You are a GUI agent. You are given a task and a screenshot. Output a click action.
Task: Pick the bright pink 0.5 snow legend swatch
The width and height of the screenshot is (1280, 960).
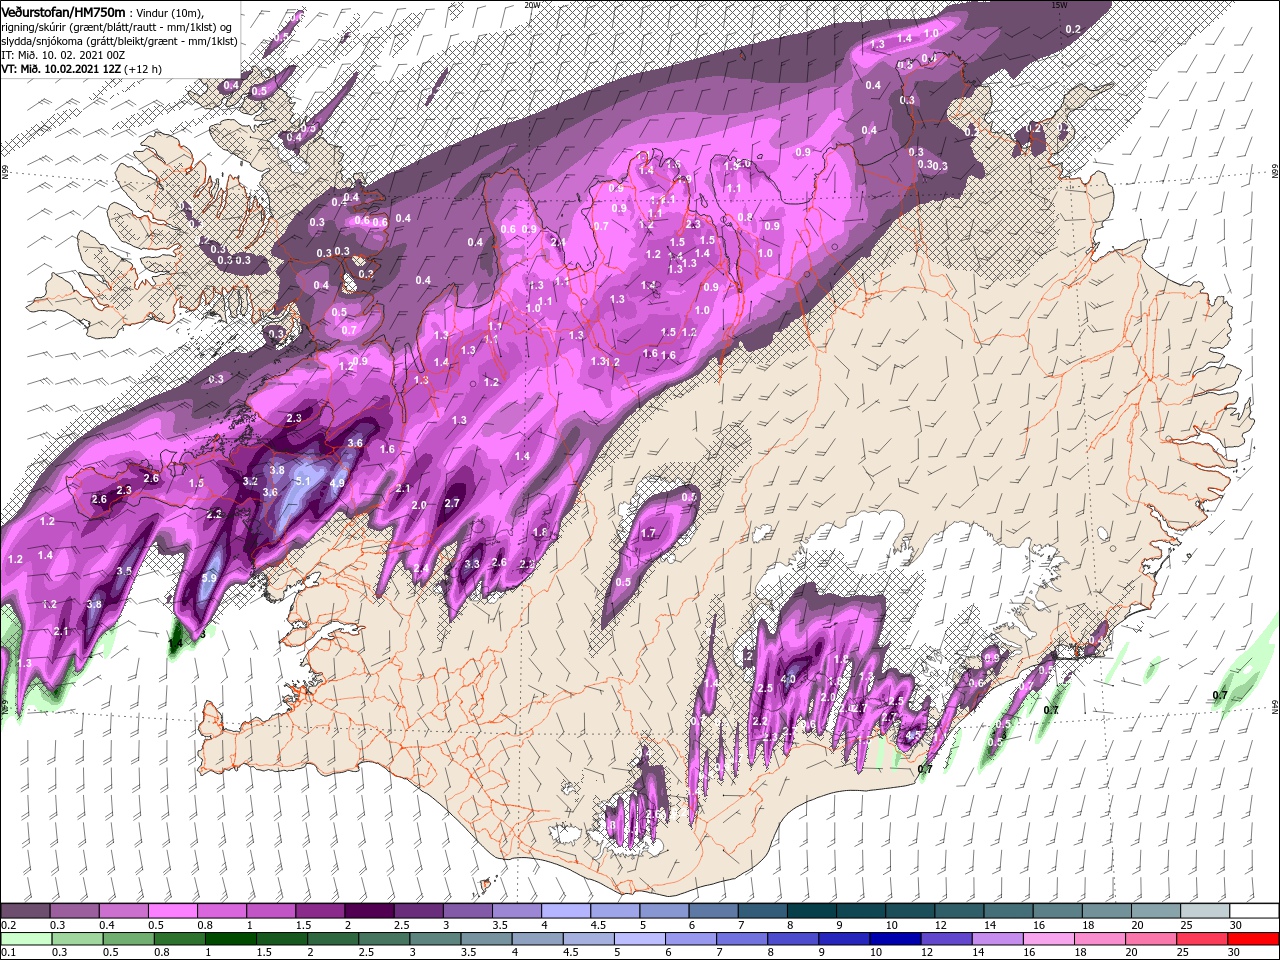click(x=172, y=910)
